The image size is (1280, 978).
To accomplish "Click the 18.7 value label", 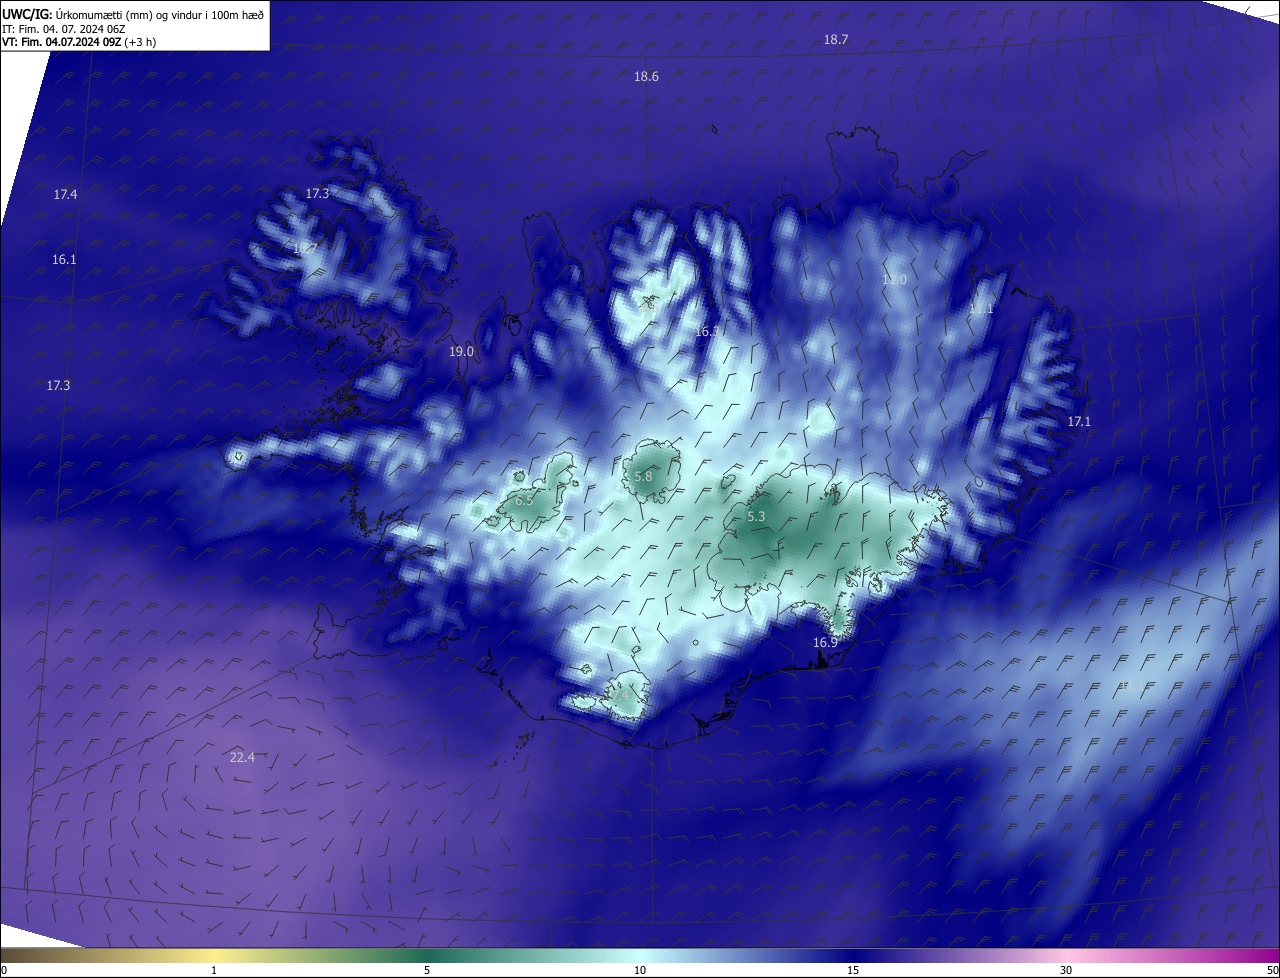I will (x=836, y=40).
